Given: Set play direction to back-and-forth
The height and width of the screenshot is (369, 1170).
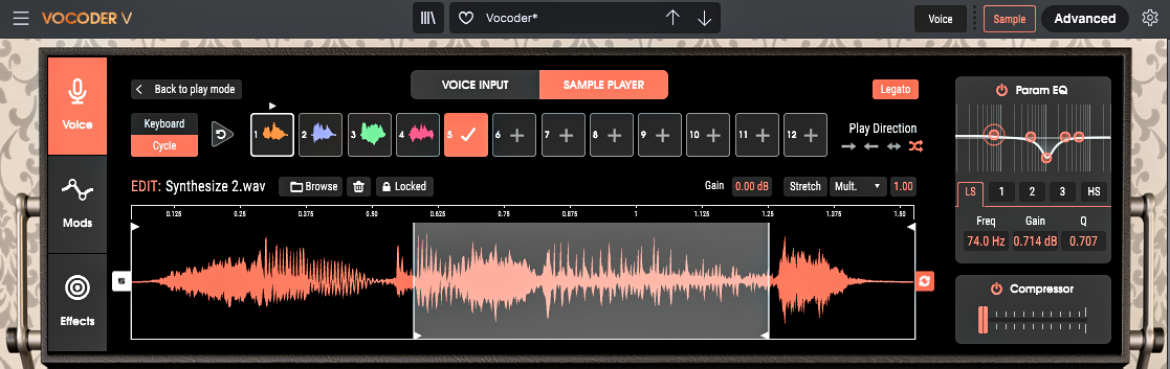Looking at the screenshot, I should [x=893, y=147].
